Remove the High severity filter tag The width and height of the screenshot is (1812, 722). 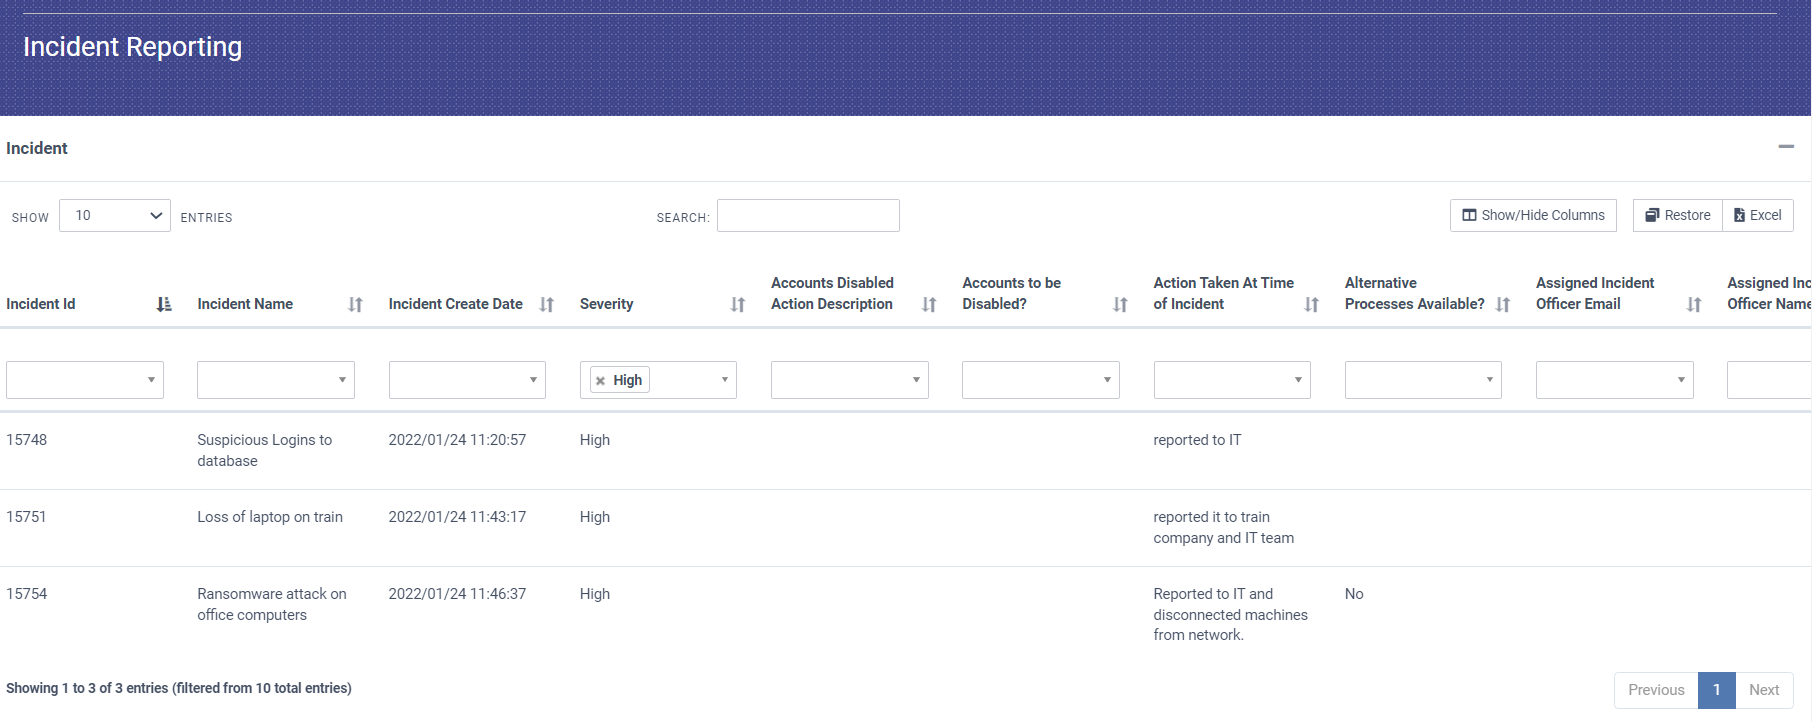tap(600, 381)
